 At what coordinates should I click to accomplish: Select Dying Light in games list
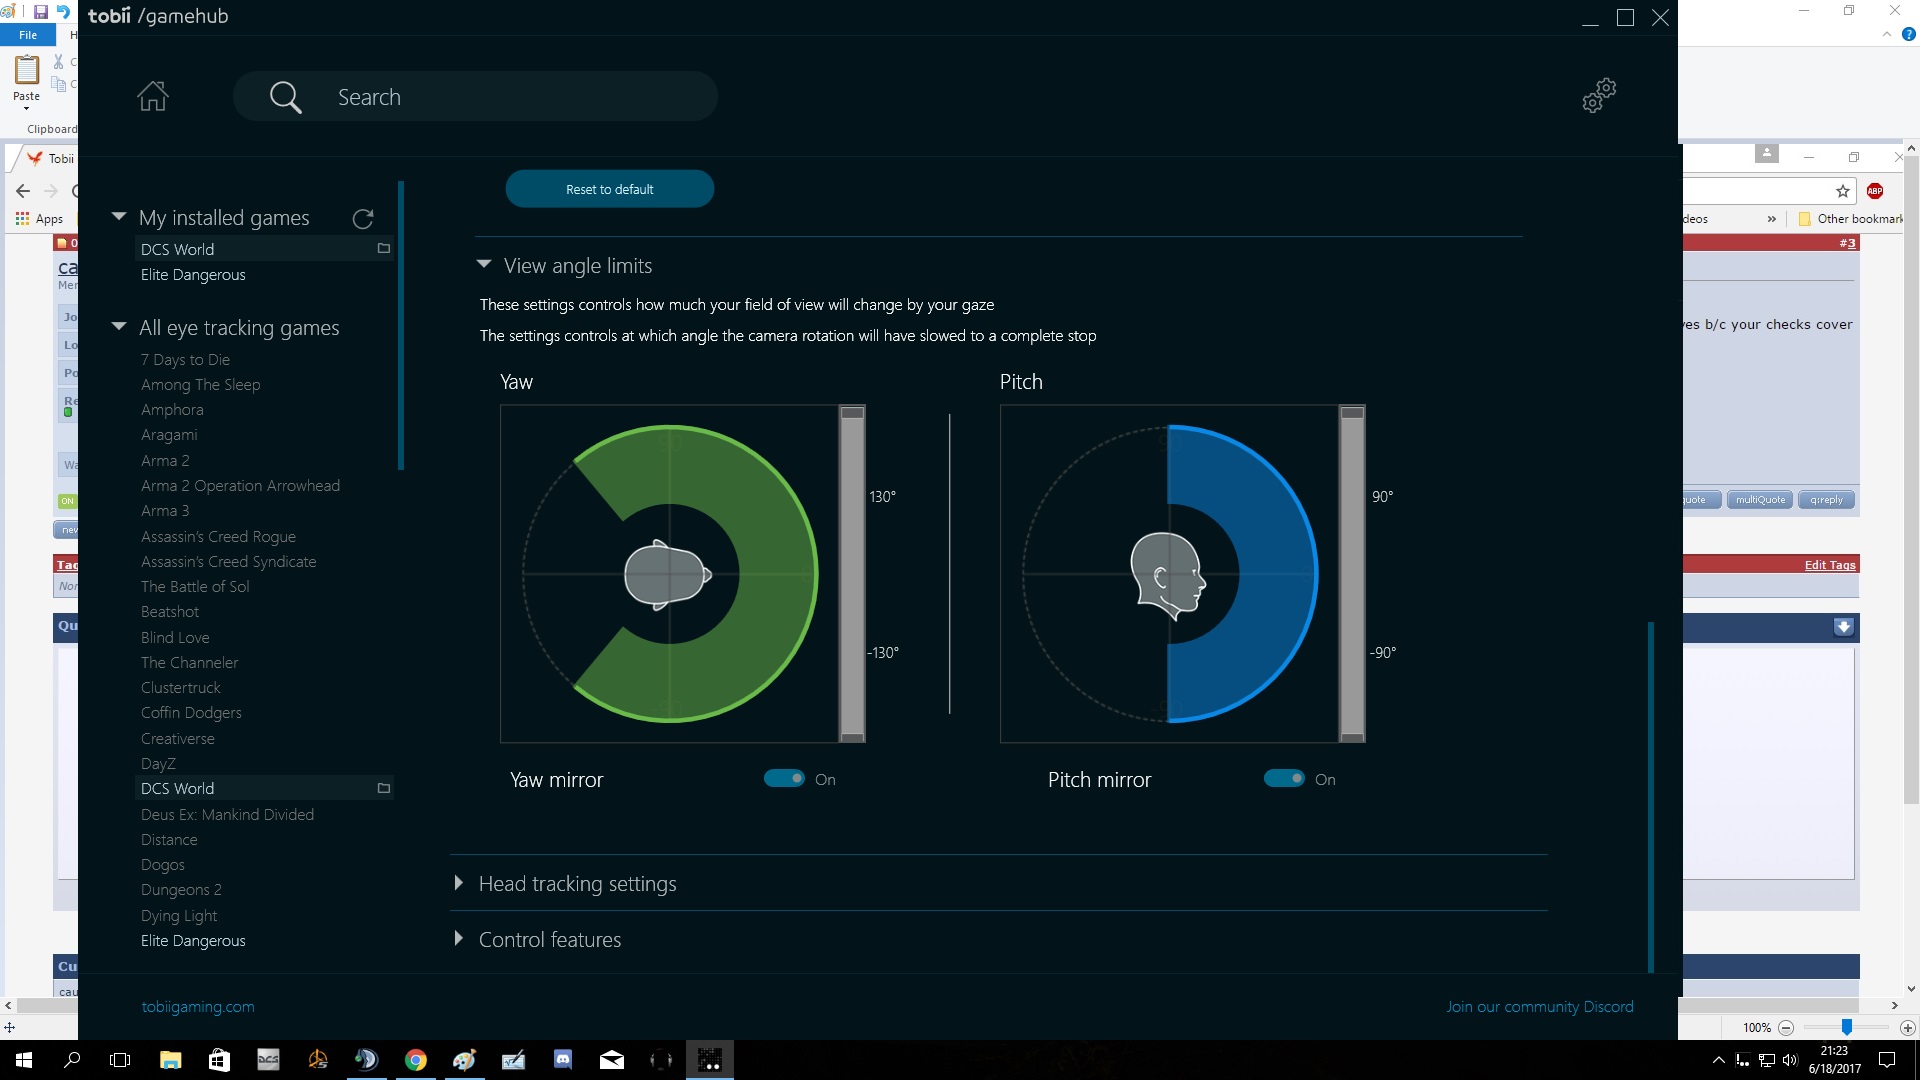(x=179, y=916)
